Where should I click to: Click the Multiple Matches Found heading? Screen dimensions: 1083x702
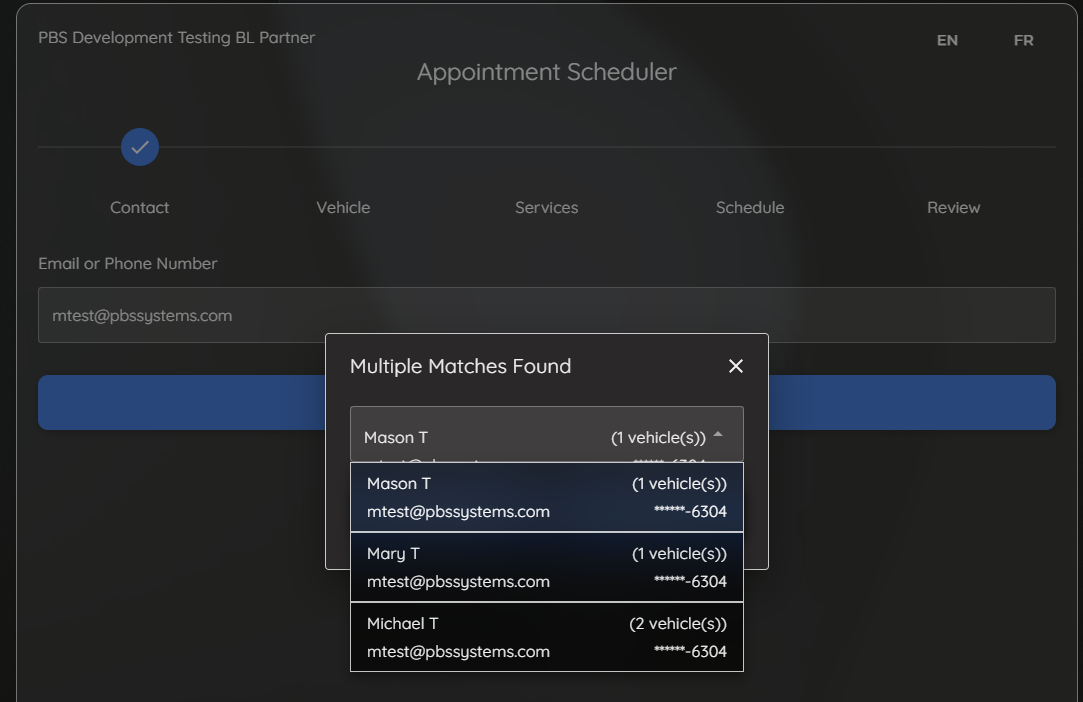[x=460, y=366]
